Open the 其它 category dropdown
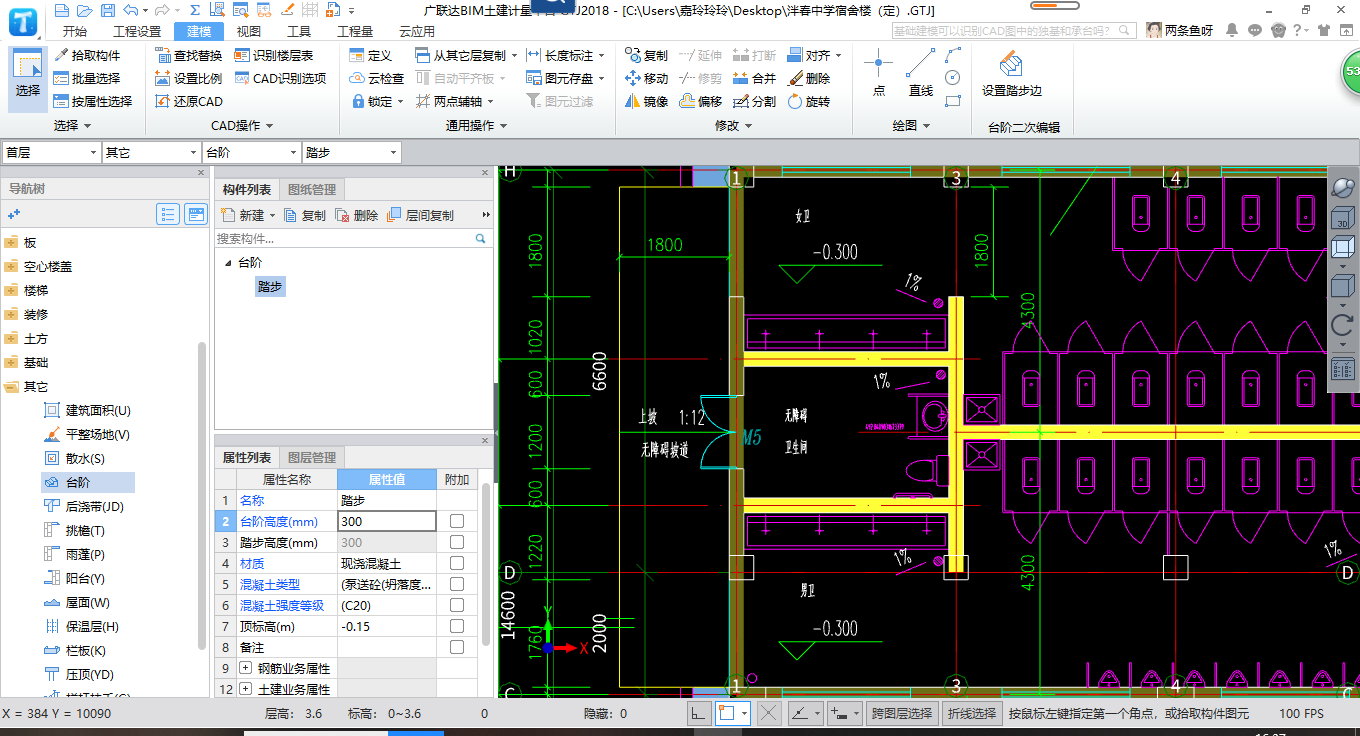 (x=151, y=152)
